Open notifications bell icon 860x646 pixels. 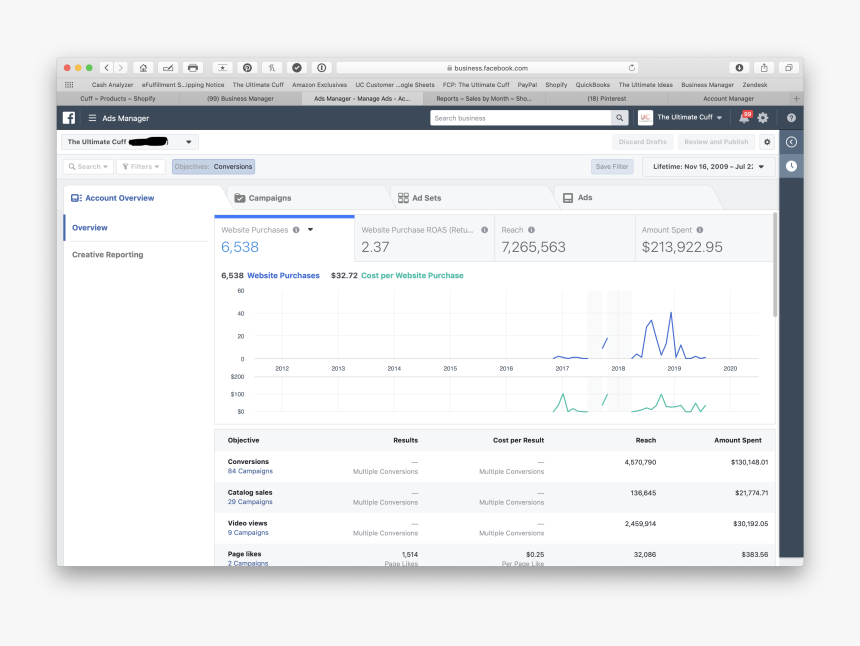coord(743,118)
